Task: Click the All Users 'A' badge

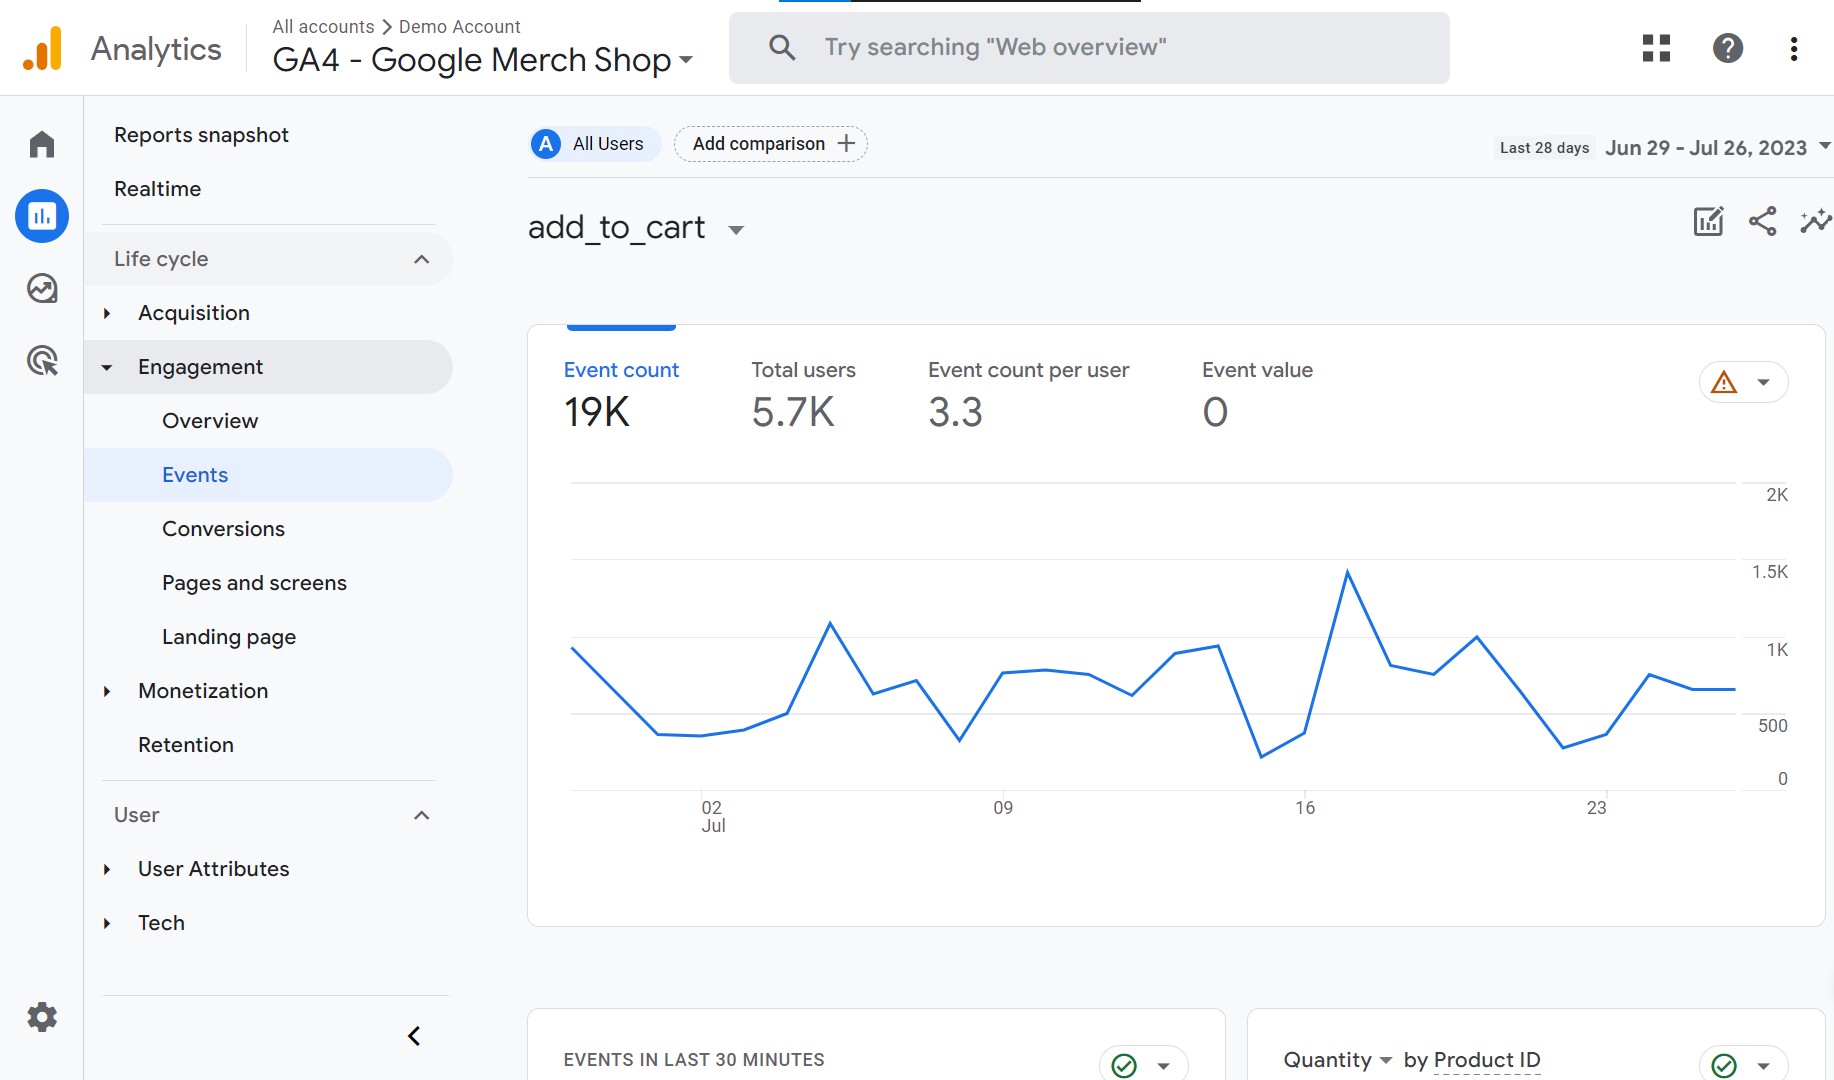Action: click(x=546, y=144)
